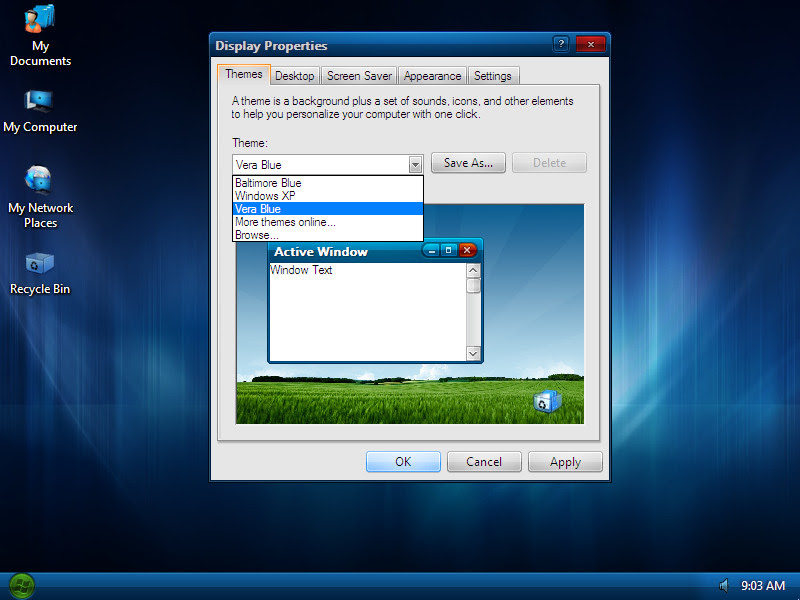Image resolution: width=800 pixels, height=600 pixels.
Task: Go to the Settings tab
Action: (492, 76)
